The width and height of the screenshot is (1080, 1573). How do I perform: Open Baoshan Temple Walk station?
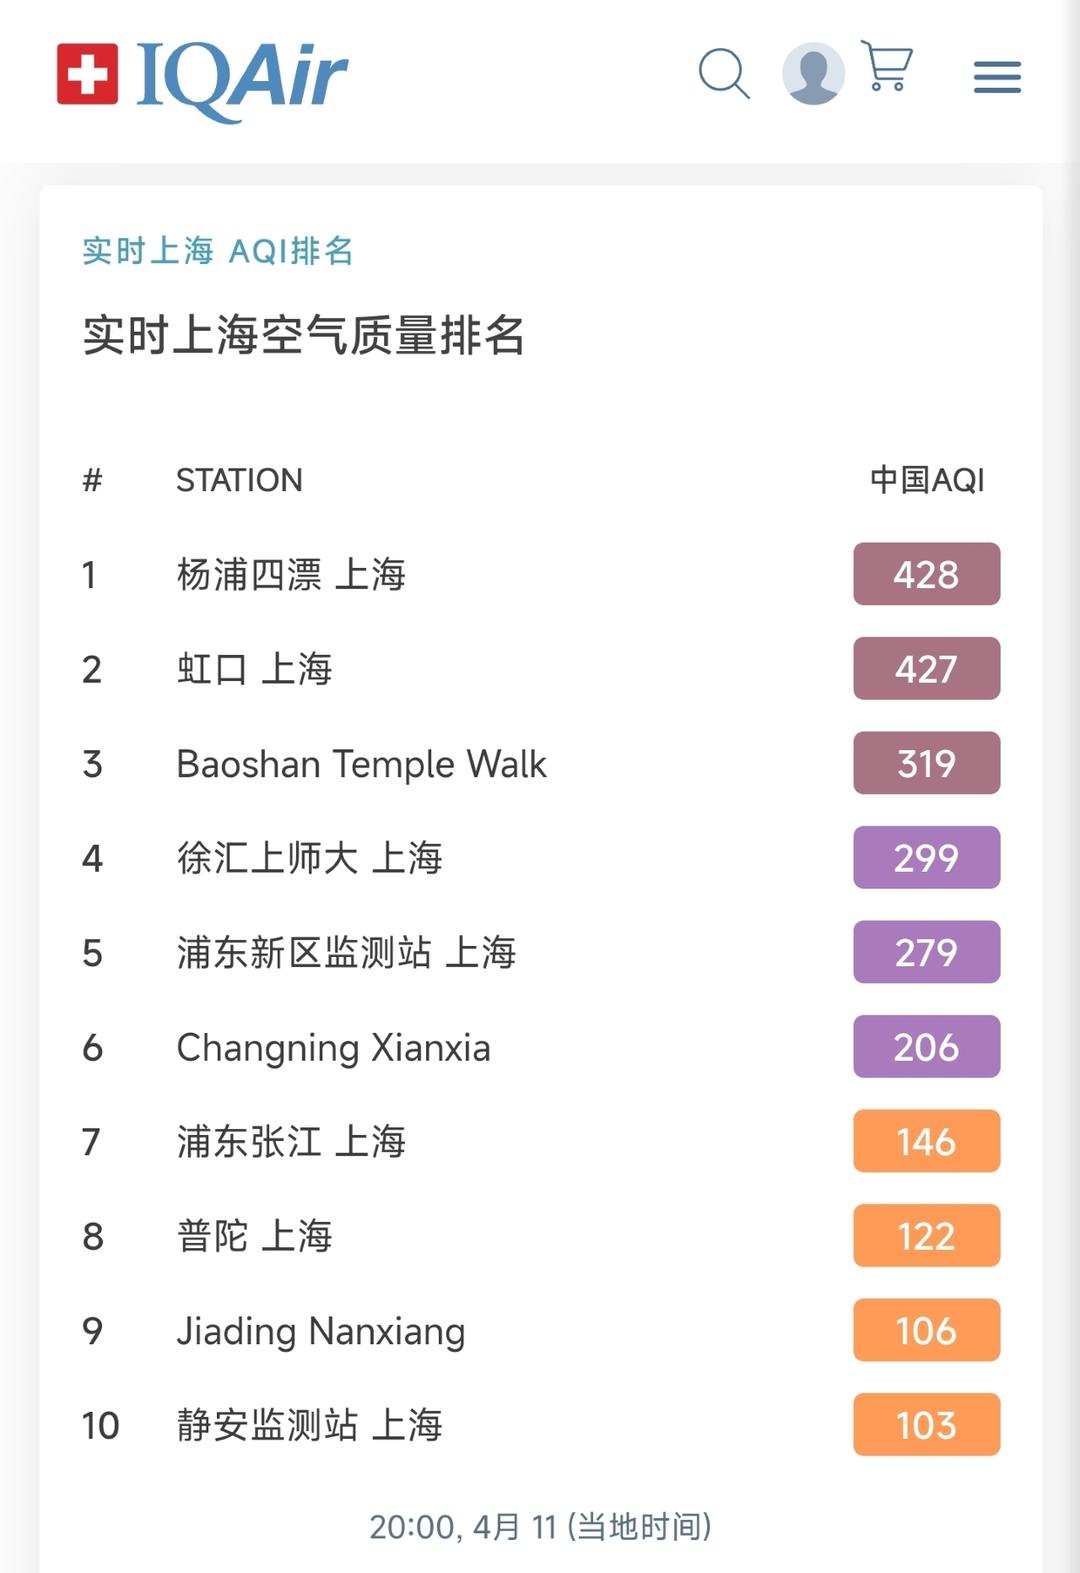[x=361, y=764]
